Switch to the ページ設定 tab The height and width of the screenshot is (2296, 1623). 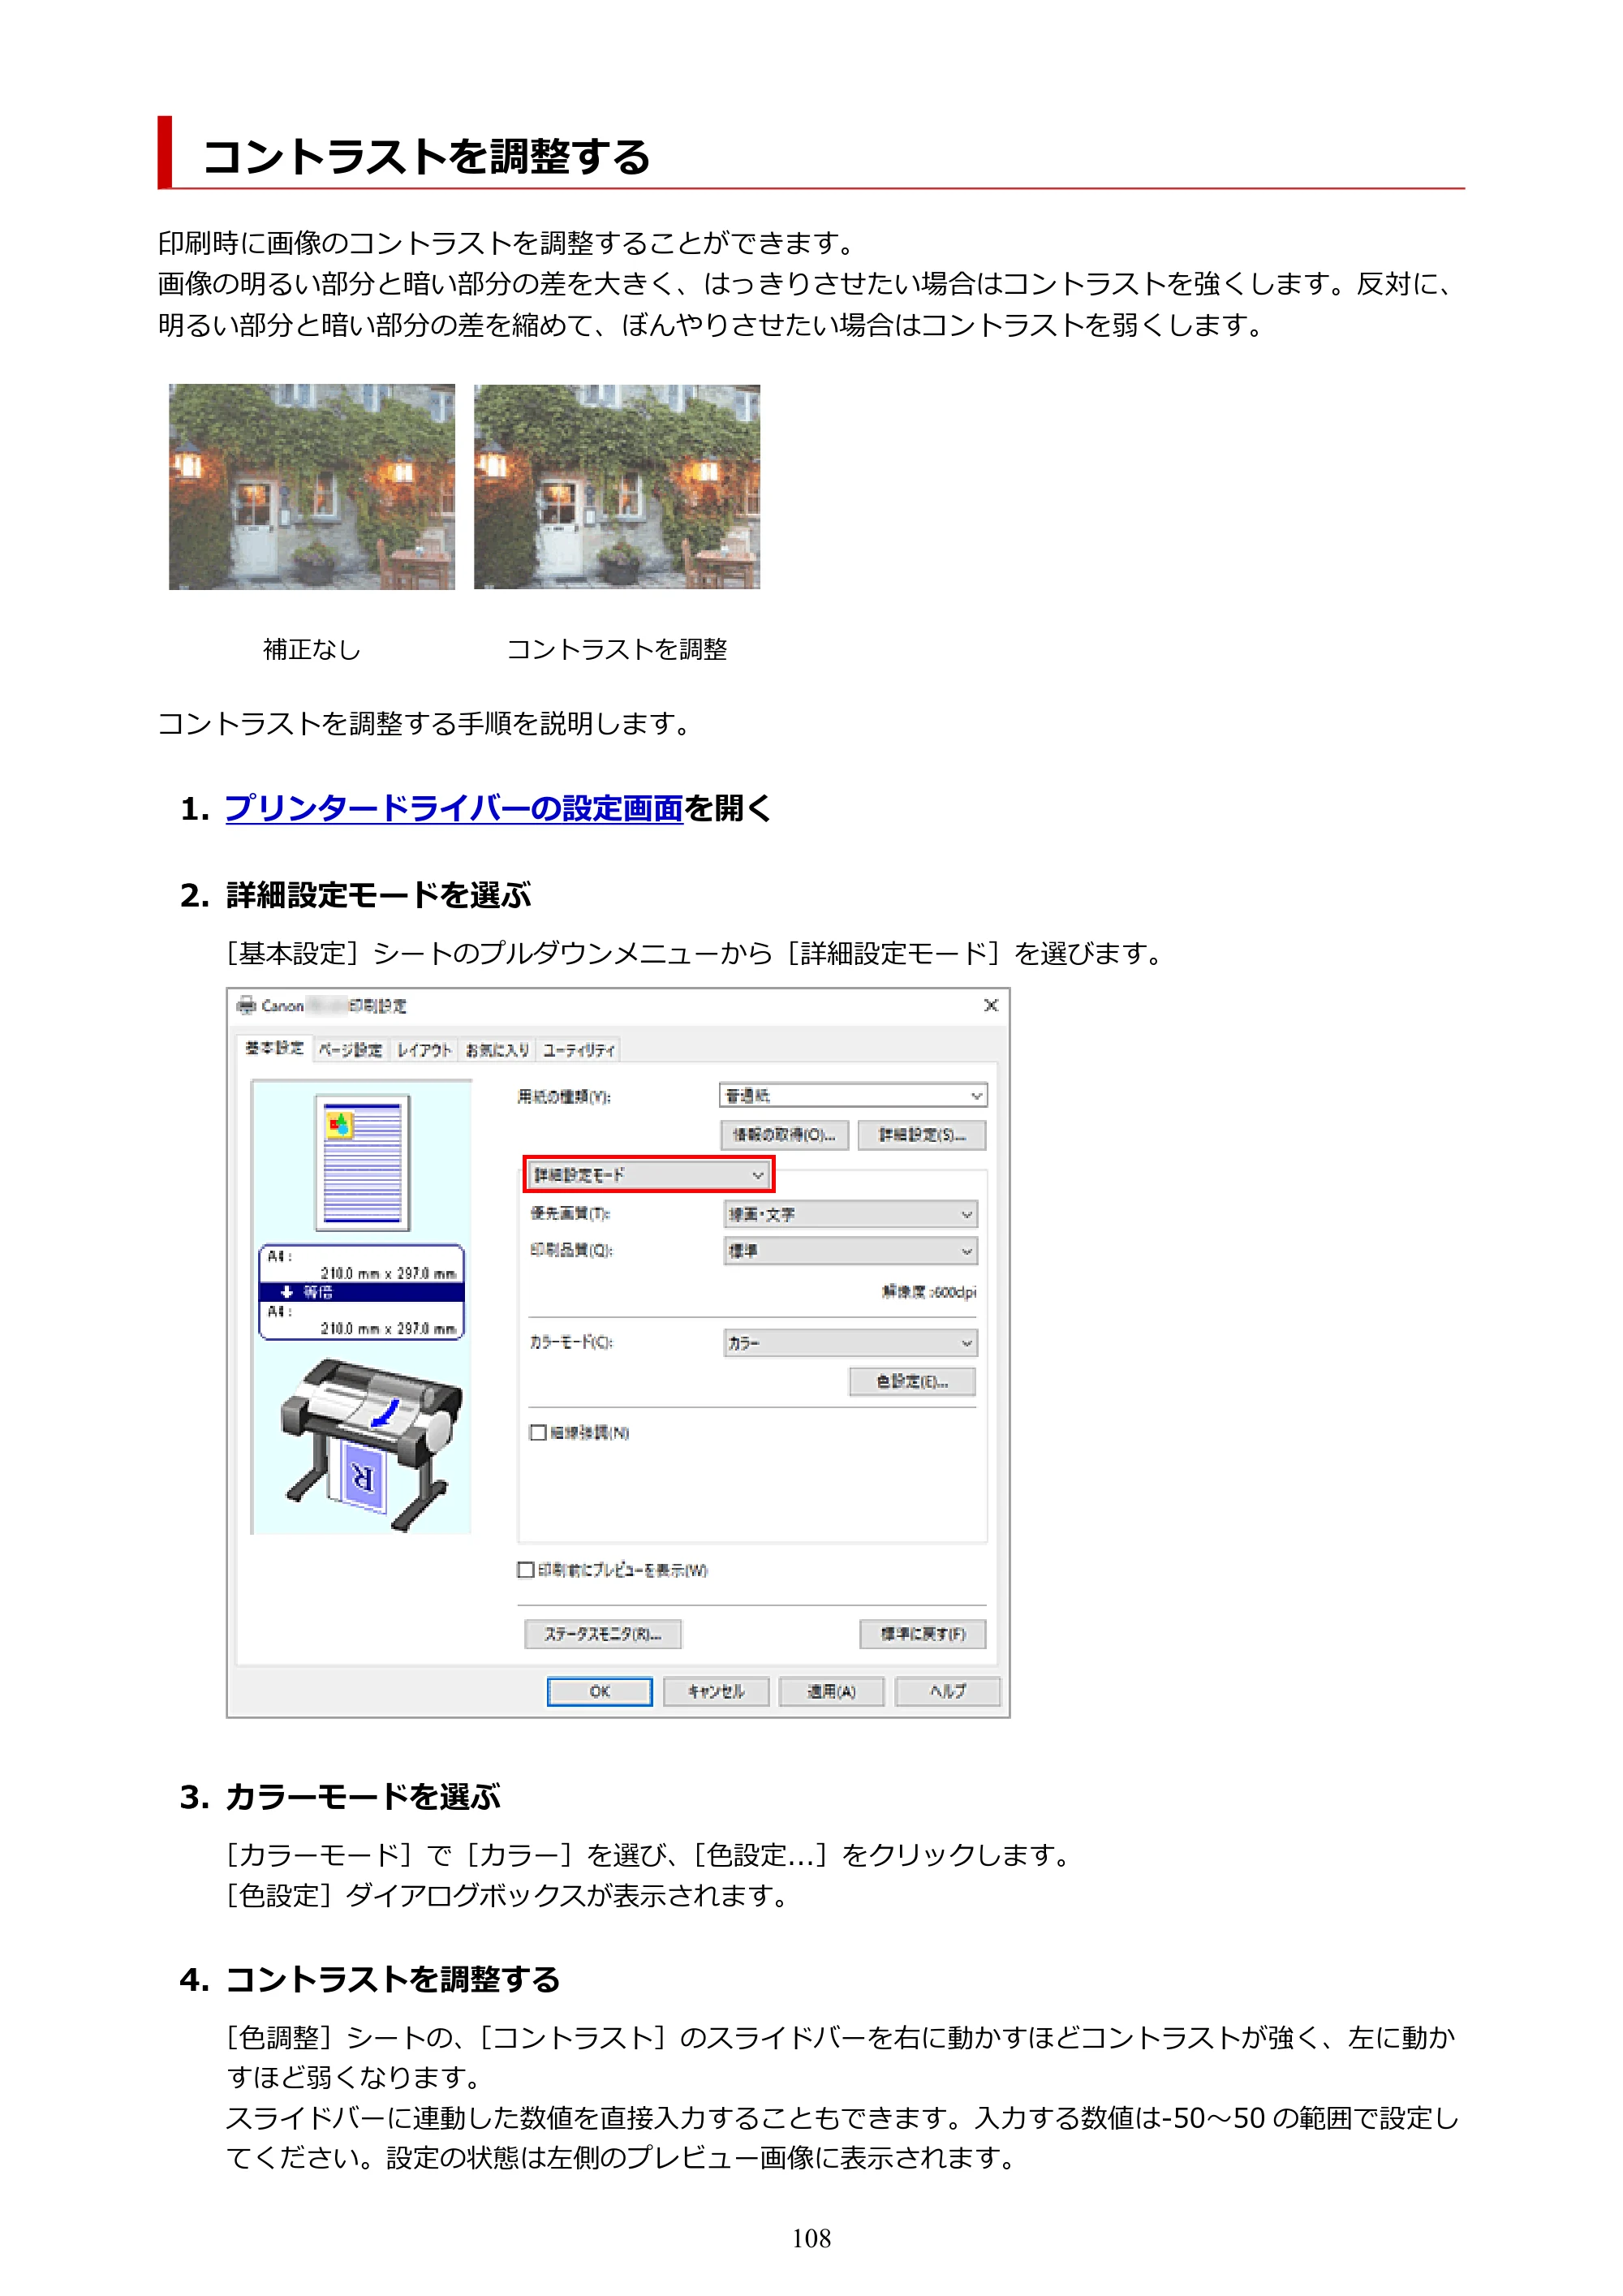coord(350,1050)
